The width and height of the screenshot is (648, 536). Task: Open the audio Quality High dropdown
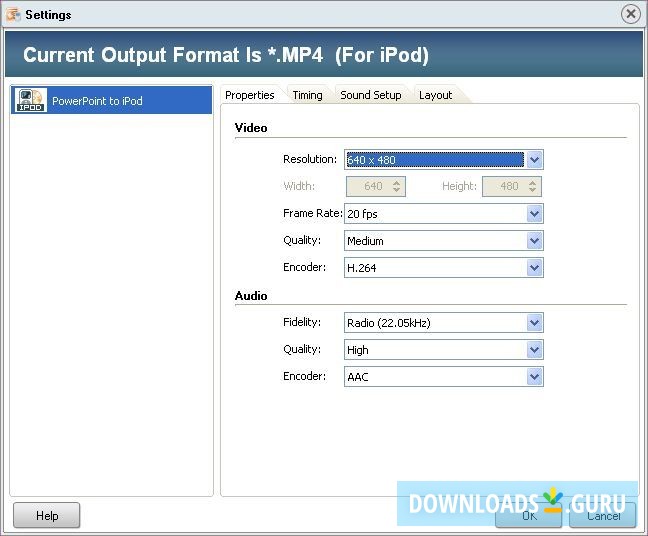pos(534,350)
